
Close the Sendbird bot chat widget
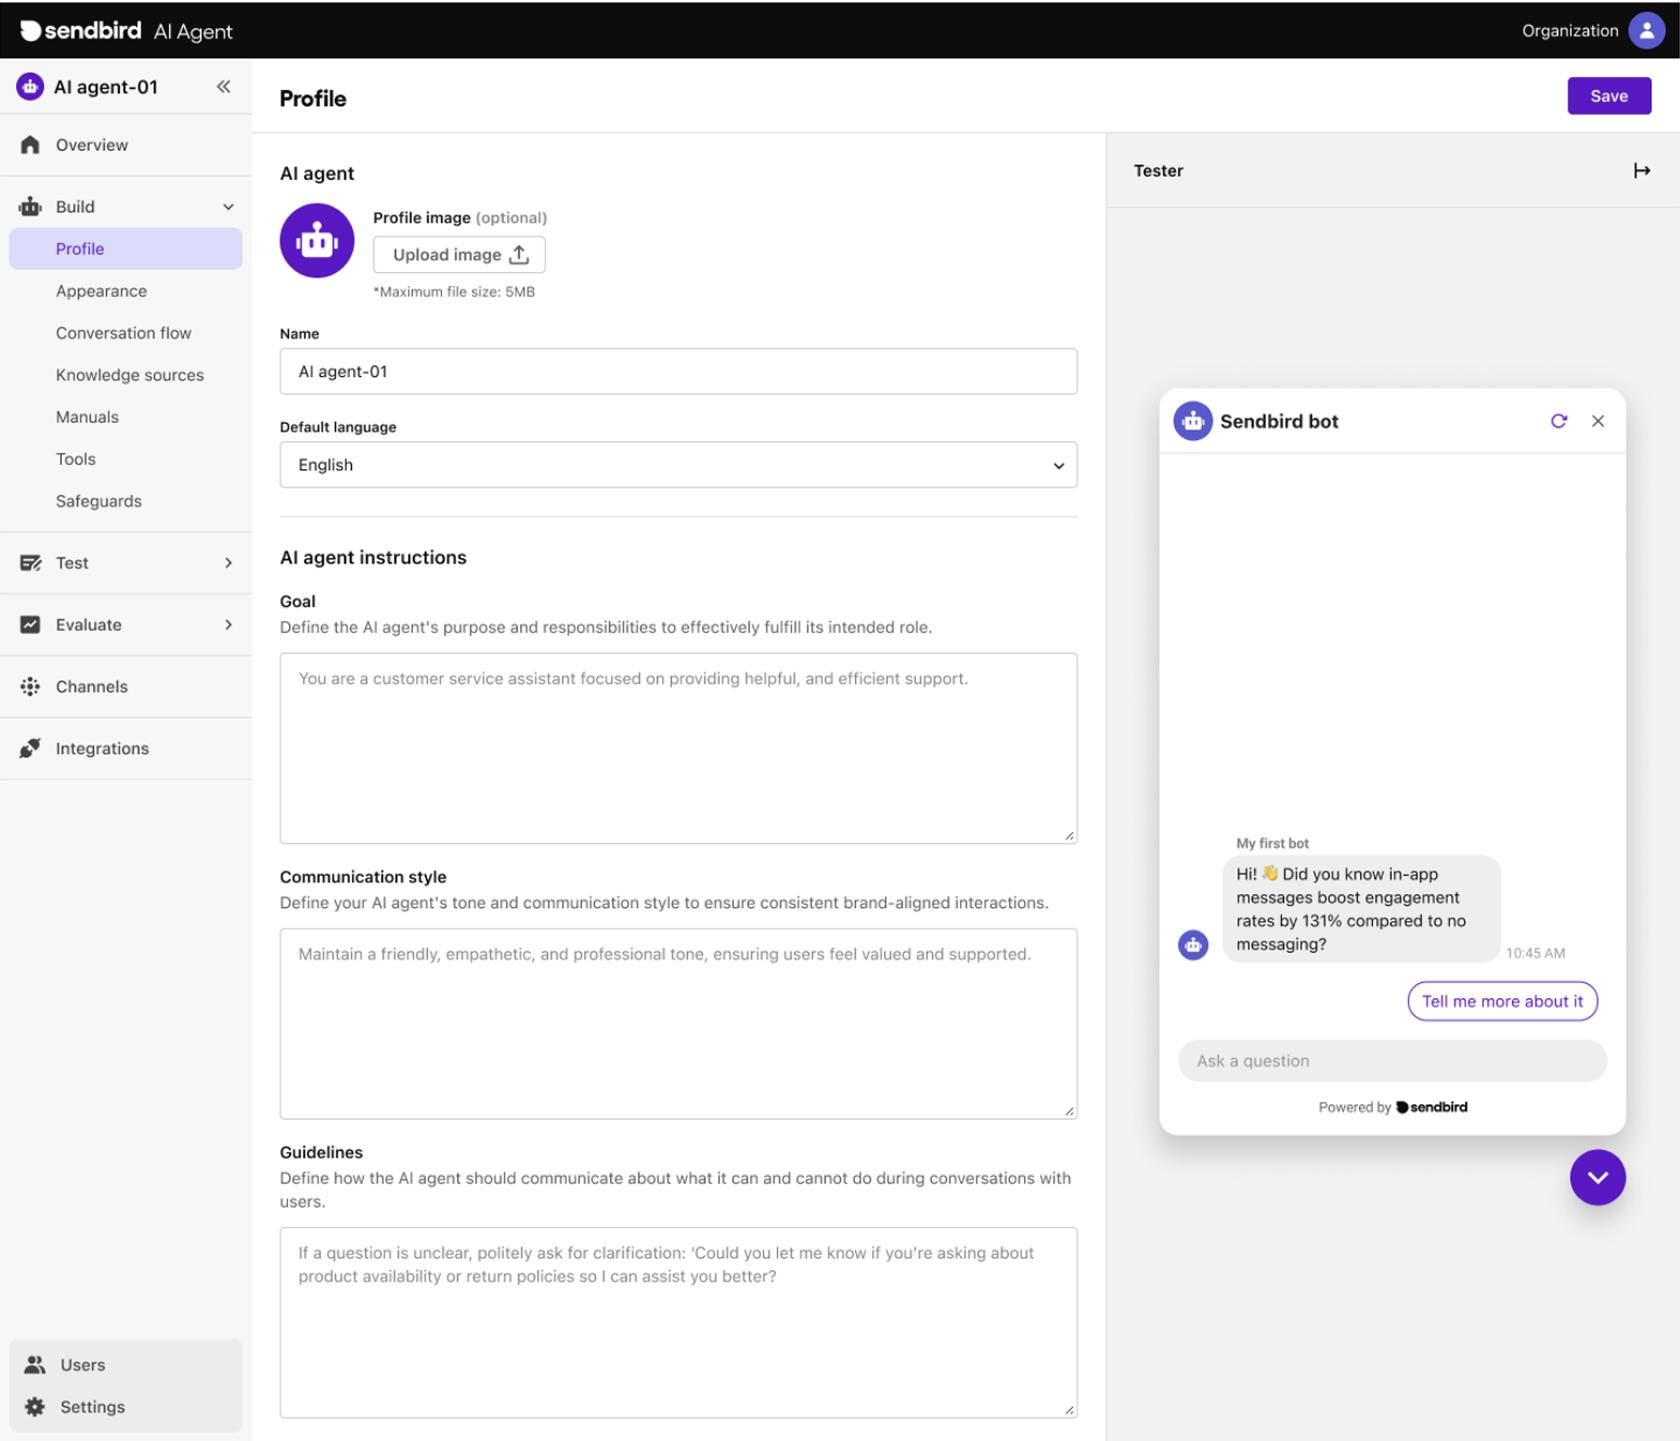click(1597, 421)
